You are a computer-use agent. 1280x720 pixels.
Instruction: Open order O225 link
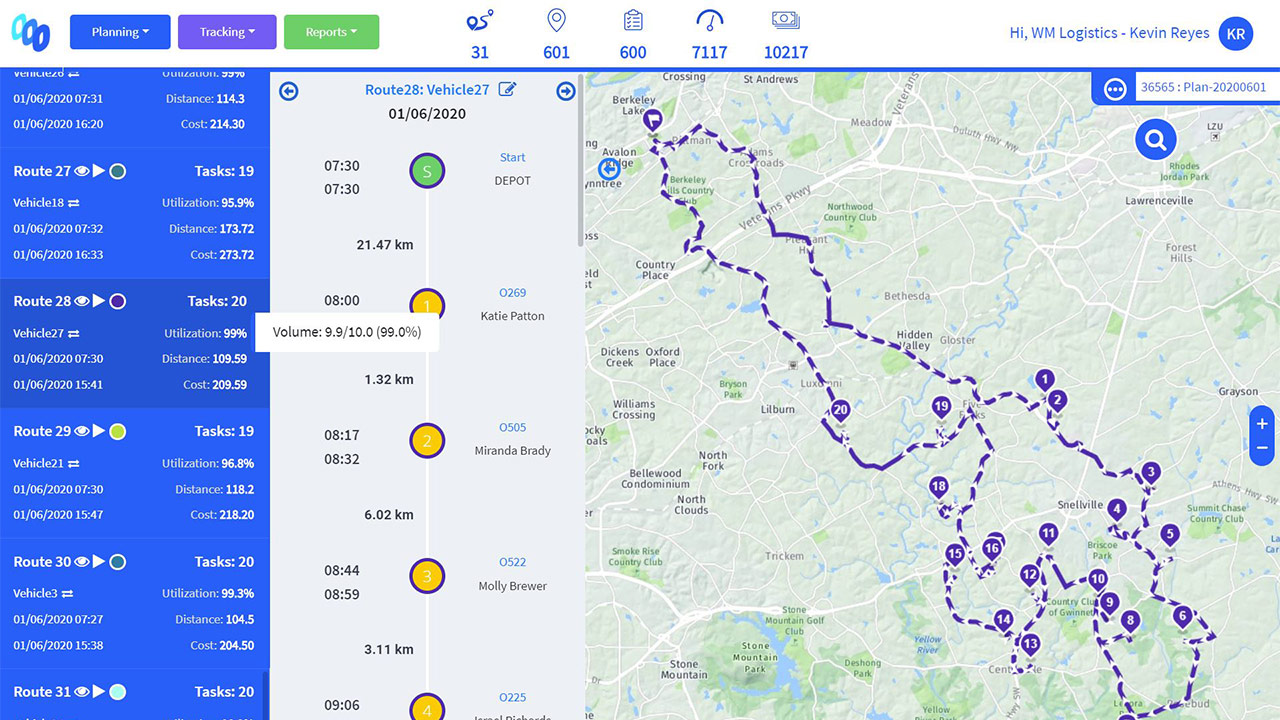(x=512, y=698)
